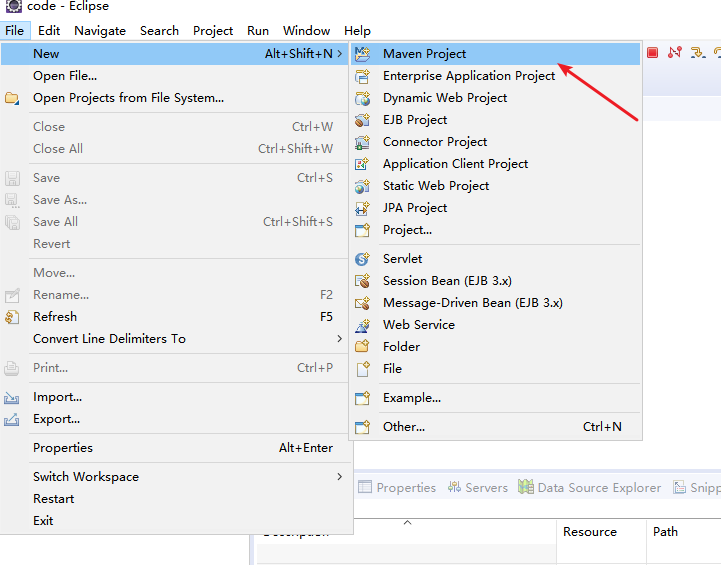Screen dimensions: 721x565
Task: Choose Dynamic Web Project entry
Action: click(496, 98)
